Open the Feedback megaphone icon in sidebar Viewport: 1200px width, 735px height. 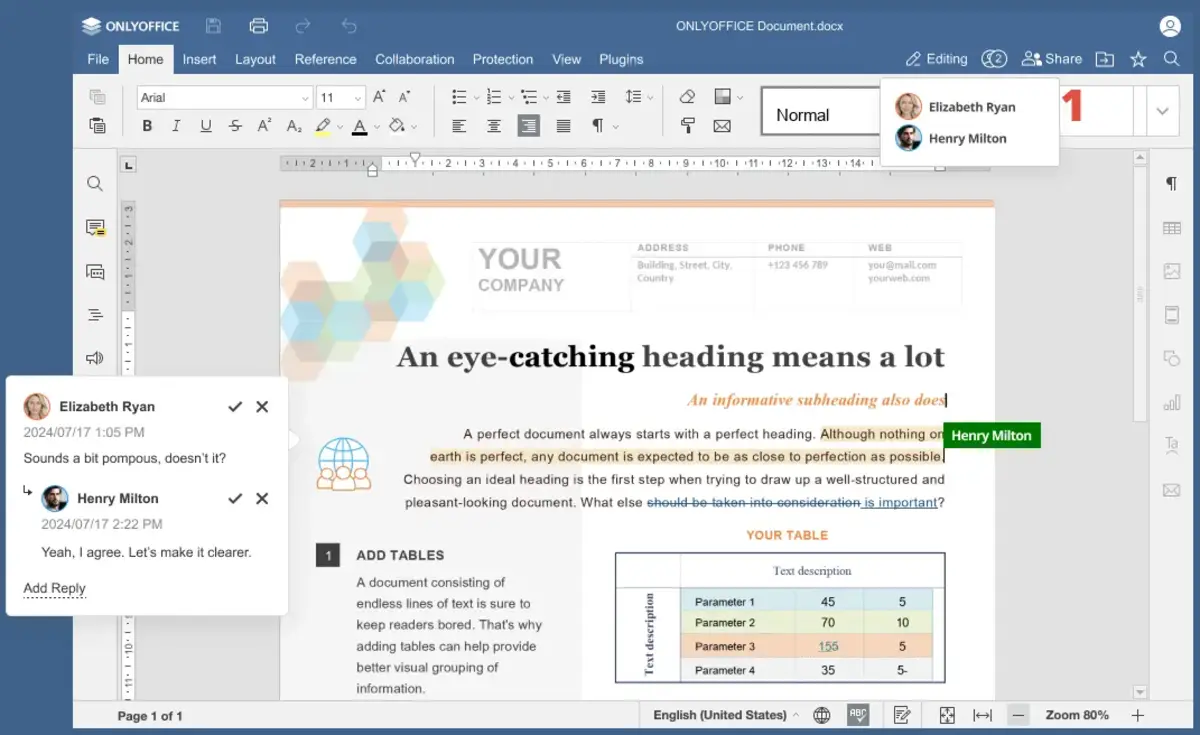click(95, 358)
